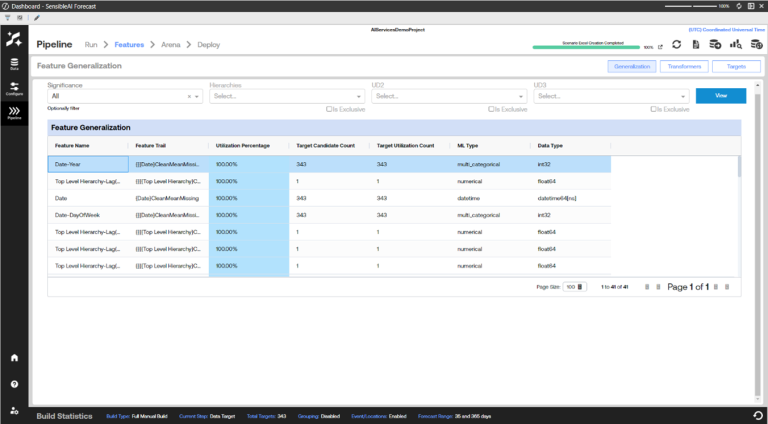This screenshot has height=424, width=768.
Task: Click the Home icon in sidebar
Action: 14,357
